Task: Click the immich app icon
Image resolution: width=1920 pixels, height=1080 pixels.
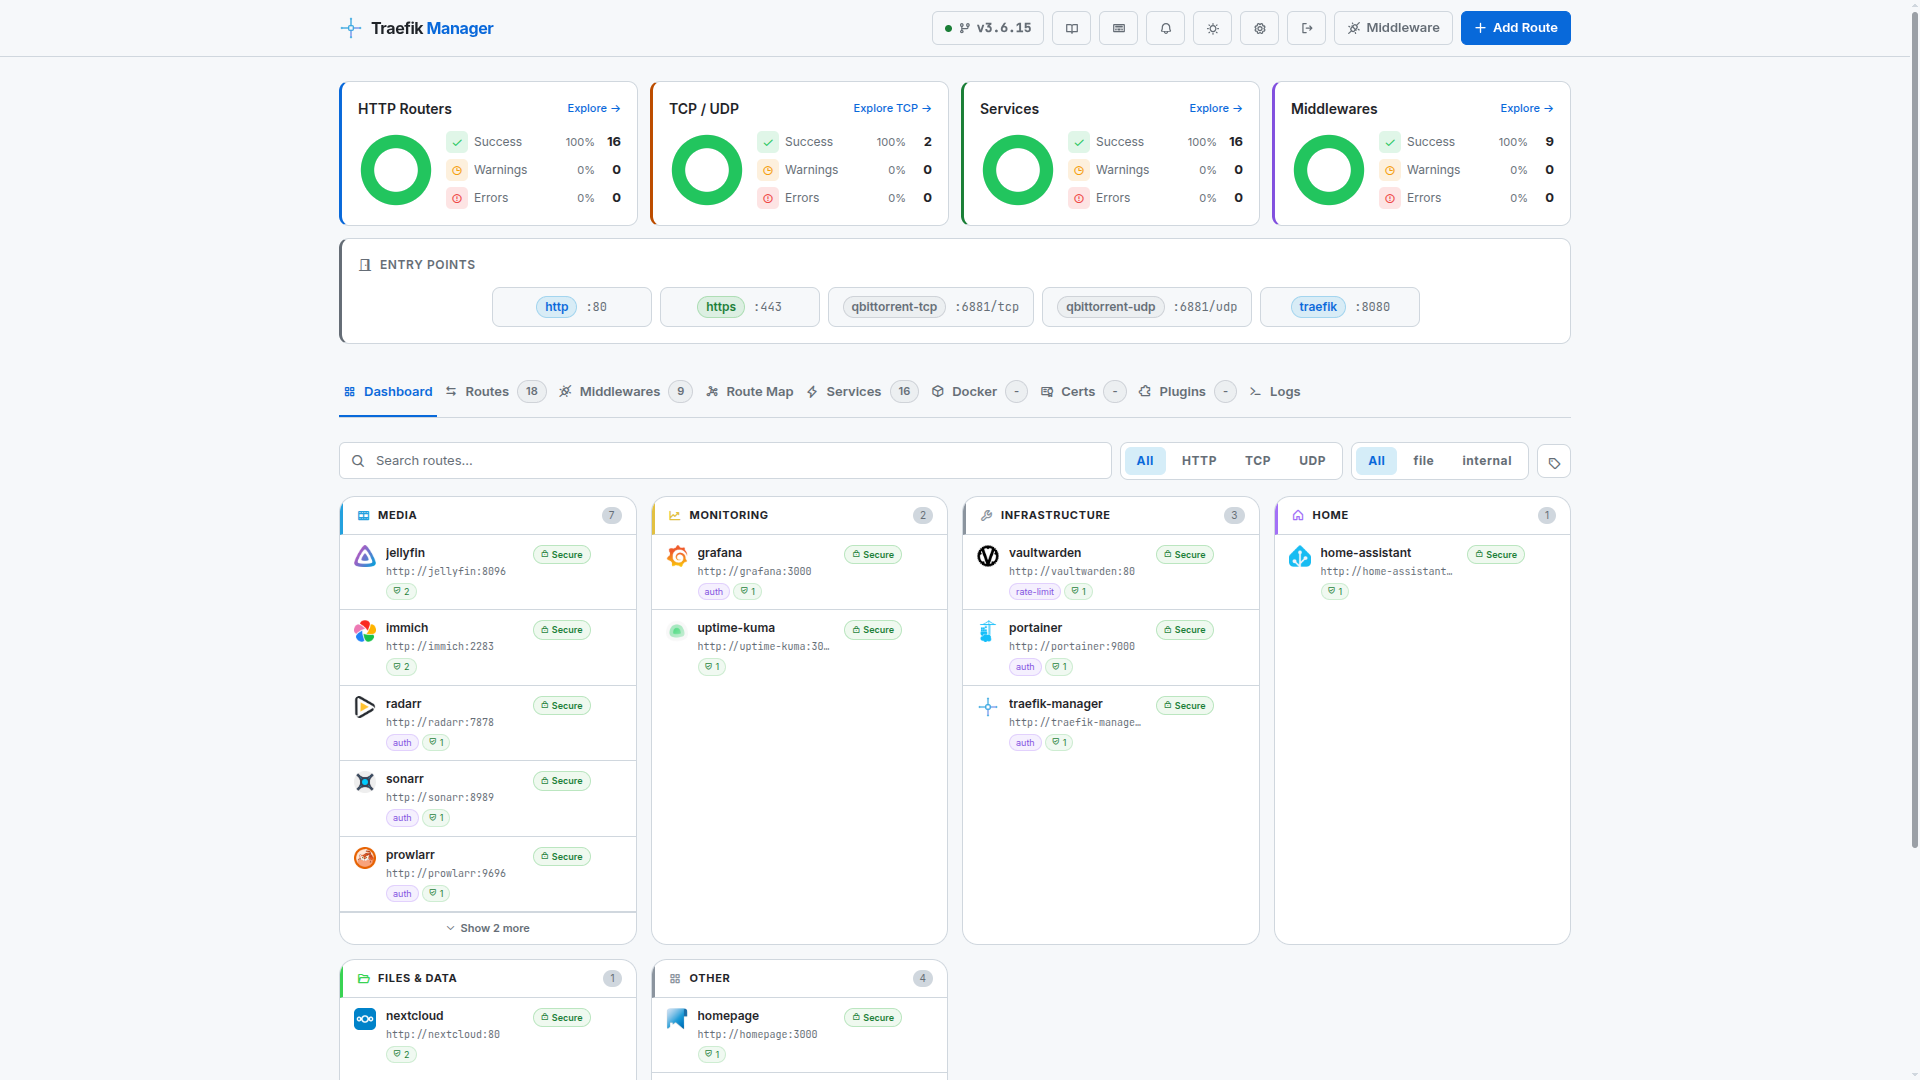Action: [365, 632]
